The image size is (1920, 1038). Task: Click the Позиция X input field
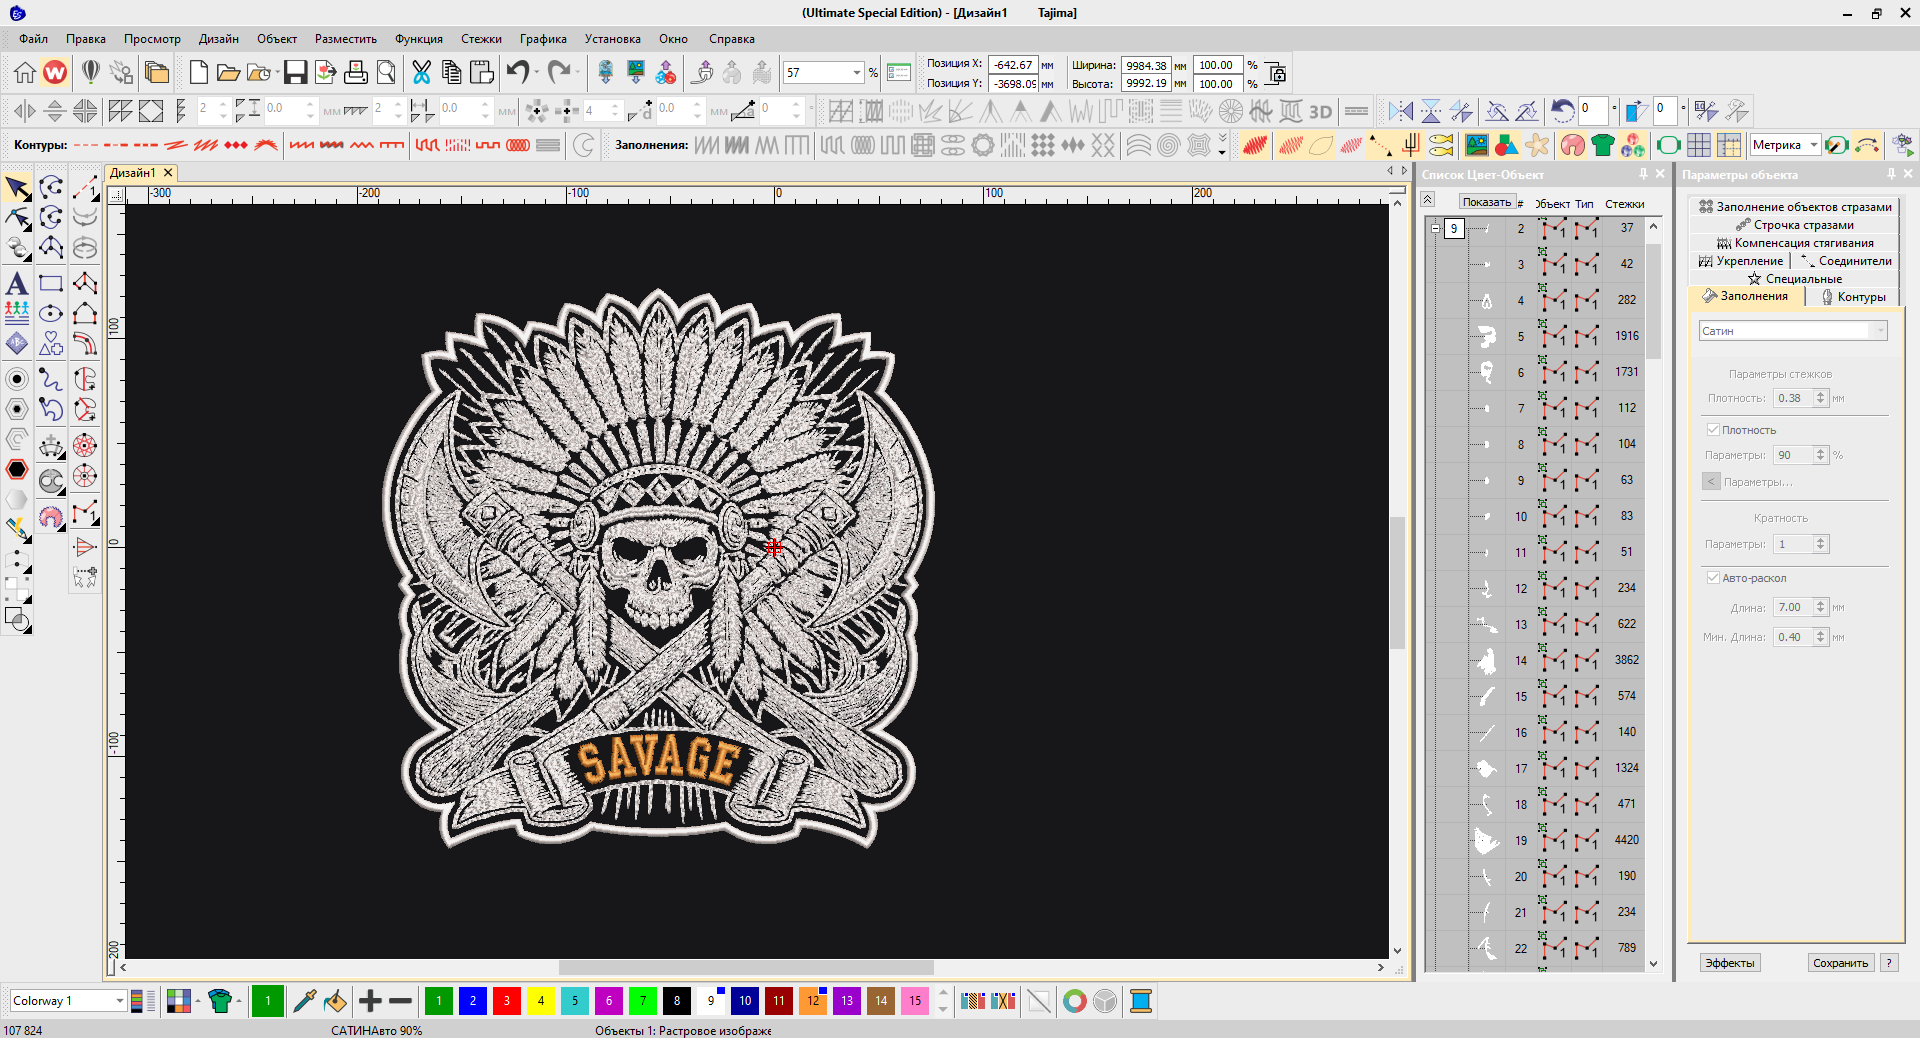pyautogui.click(x=1013, y=65)
